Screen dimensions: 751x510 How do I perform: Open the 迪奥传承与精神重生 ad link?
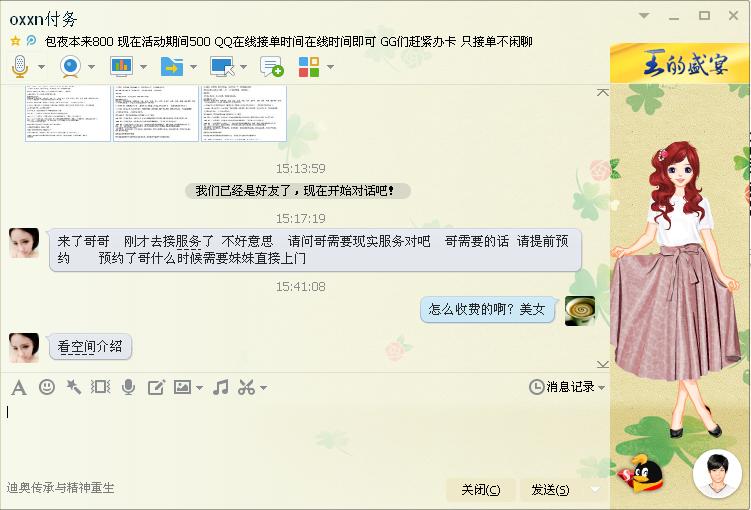pos(60,488)
